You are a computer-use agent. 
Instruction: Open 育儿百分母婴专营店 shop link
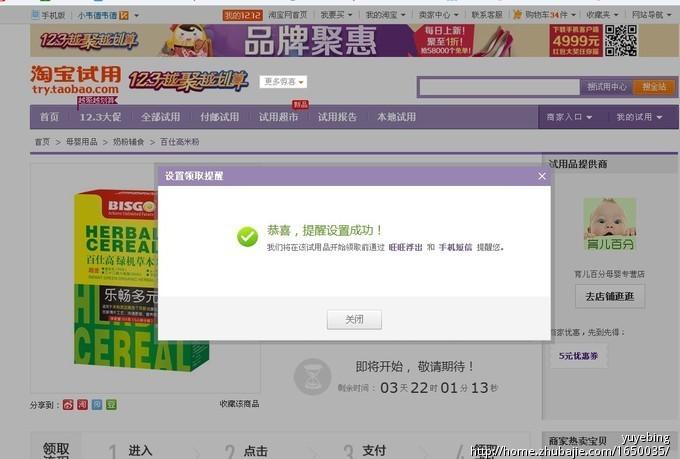point(609,274)
